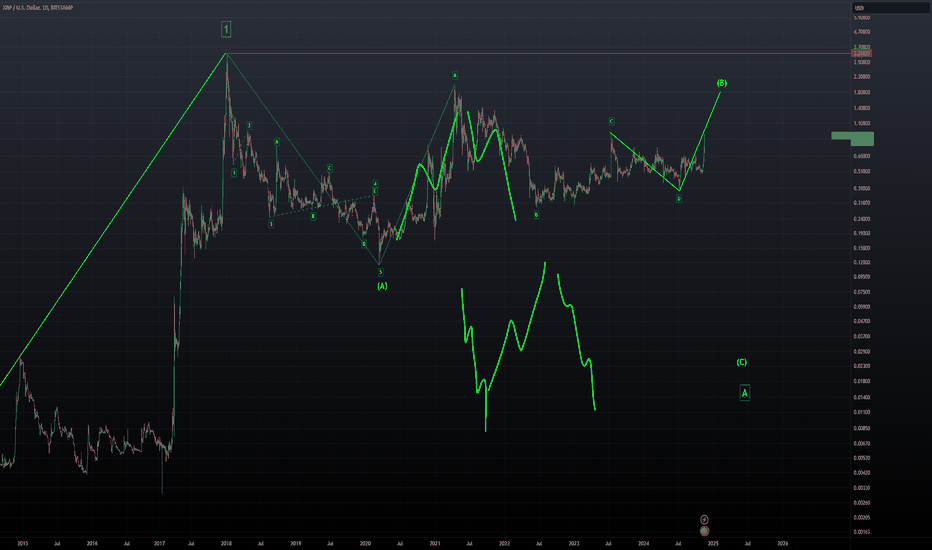Select the green shaded box on price axis
This screenshot has height=550, width=932.
click(x=852, y=139)
